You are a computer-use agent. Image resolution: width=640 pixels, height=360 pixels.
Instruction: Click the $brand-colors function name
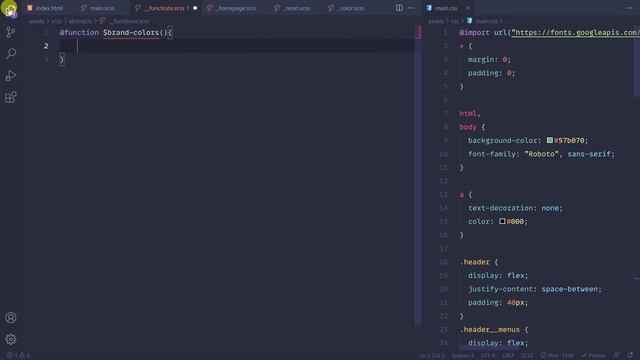(x=131, y=33)
